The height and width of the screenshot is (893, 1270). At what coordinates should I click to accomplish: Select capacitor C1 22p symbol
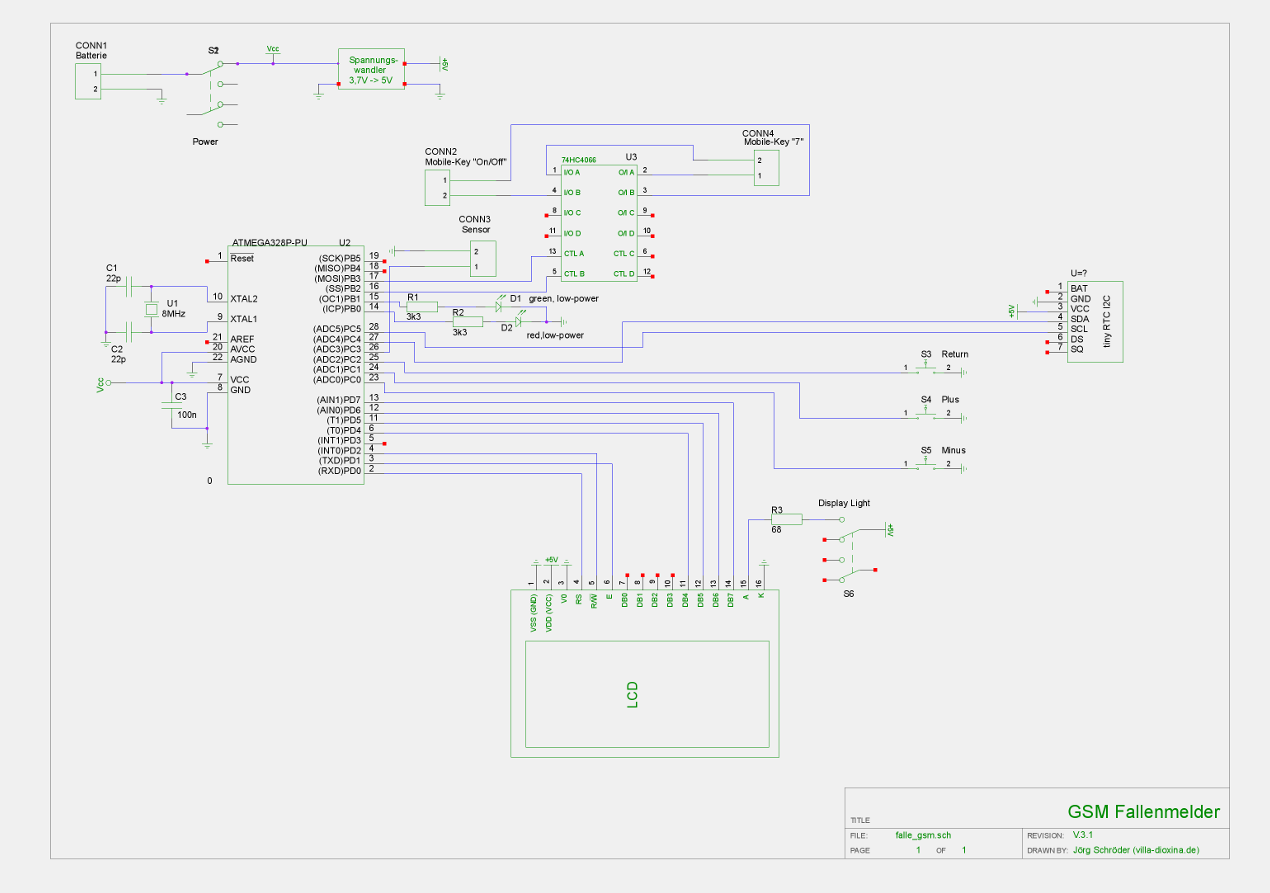130,289
